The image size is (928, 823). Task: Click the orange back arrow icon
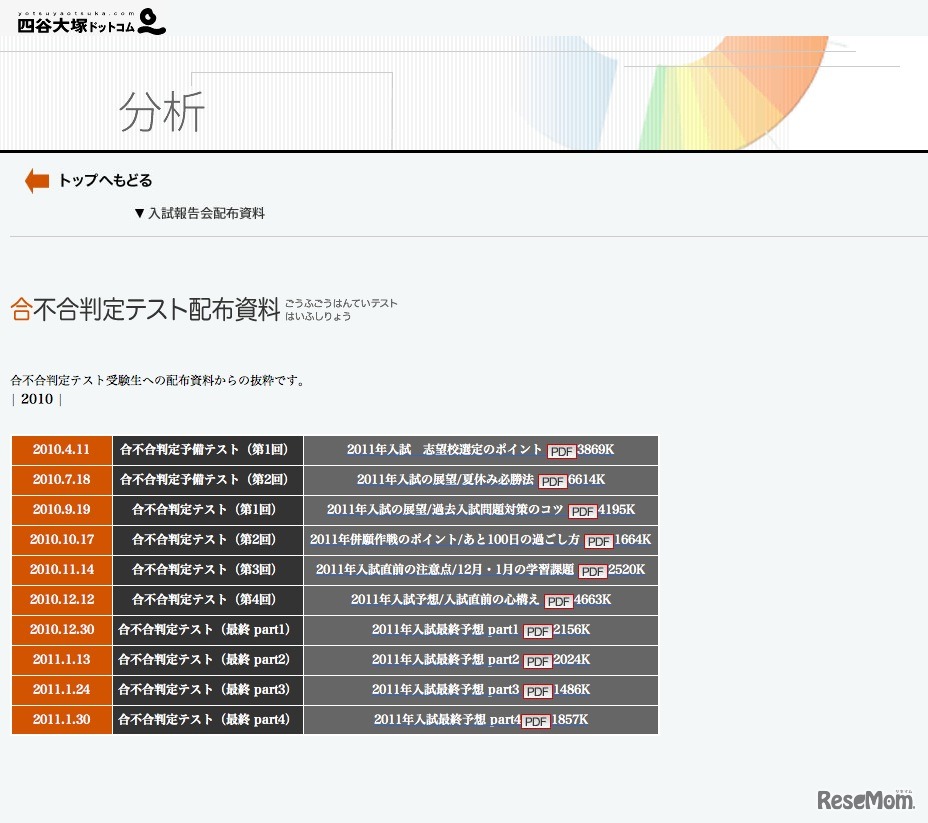pyautogui.click(x=36, y=180)
